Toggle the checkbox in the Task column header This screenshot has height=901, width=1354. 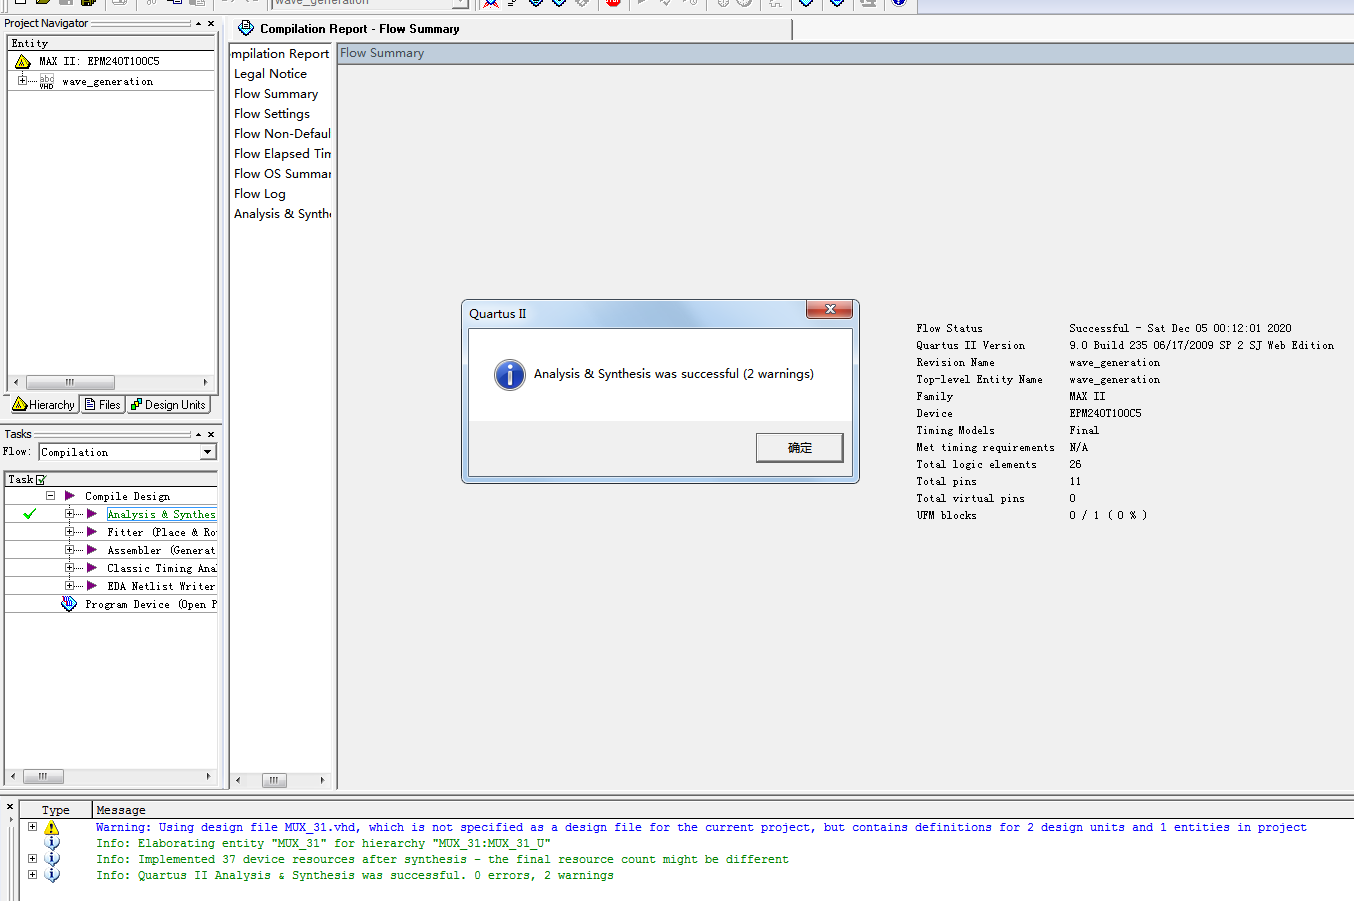41,480
